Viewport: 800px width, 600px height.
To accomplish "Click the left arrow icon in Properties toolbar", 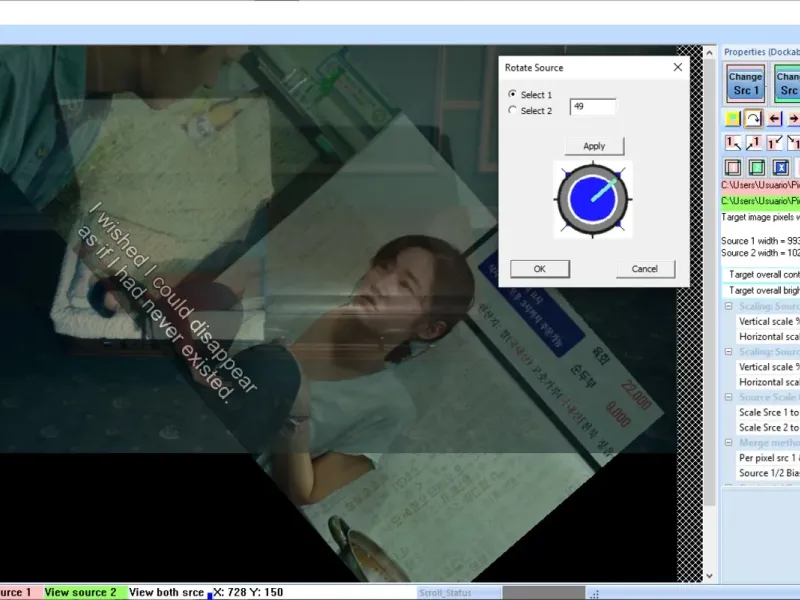I will pyautogui.click(x=774, y=118).
